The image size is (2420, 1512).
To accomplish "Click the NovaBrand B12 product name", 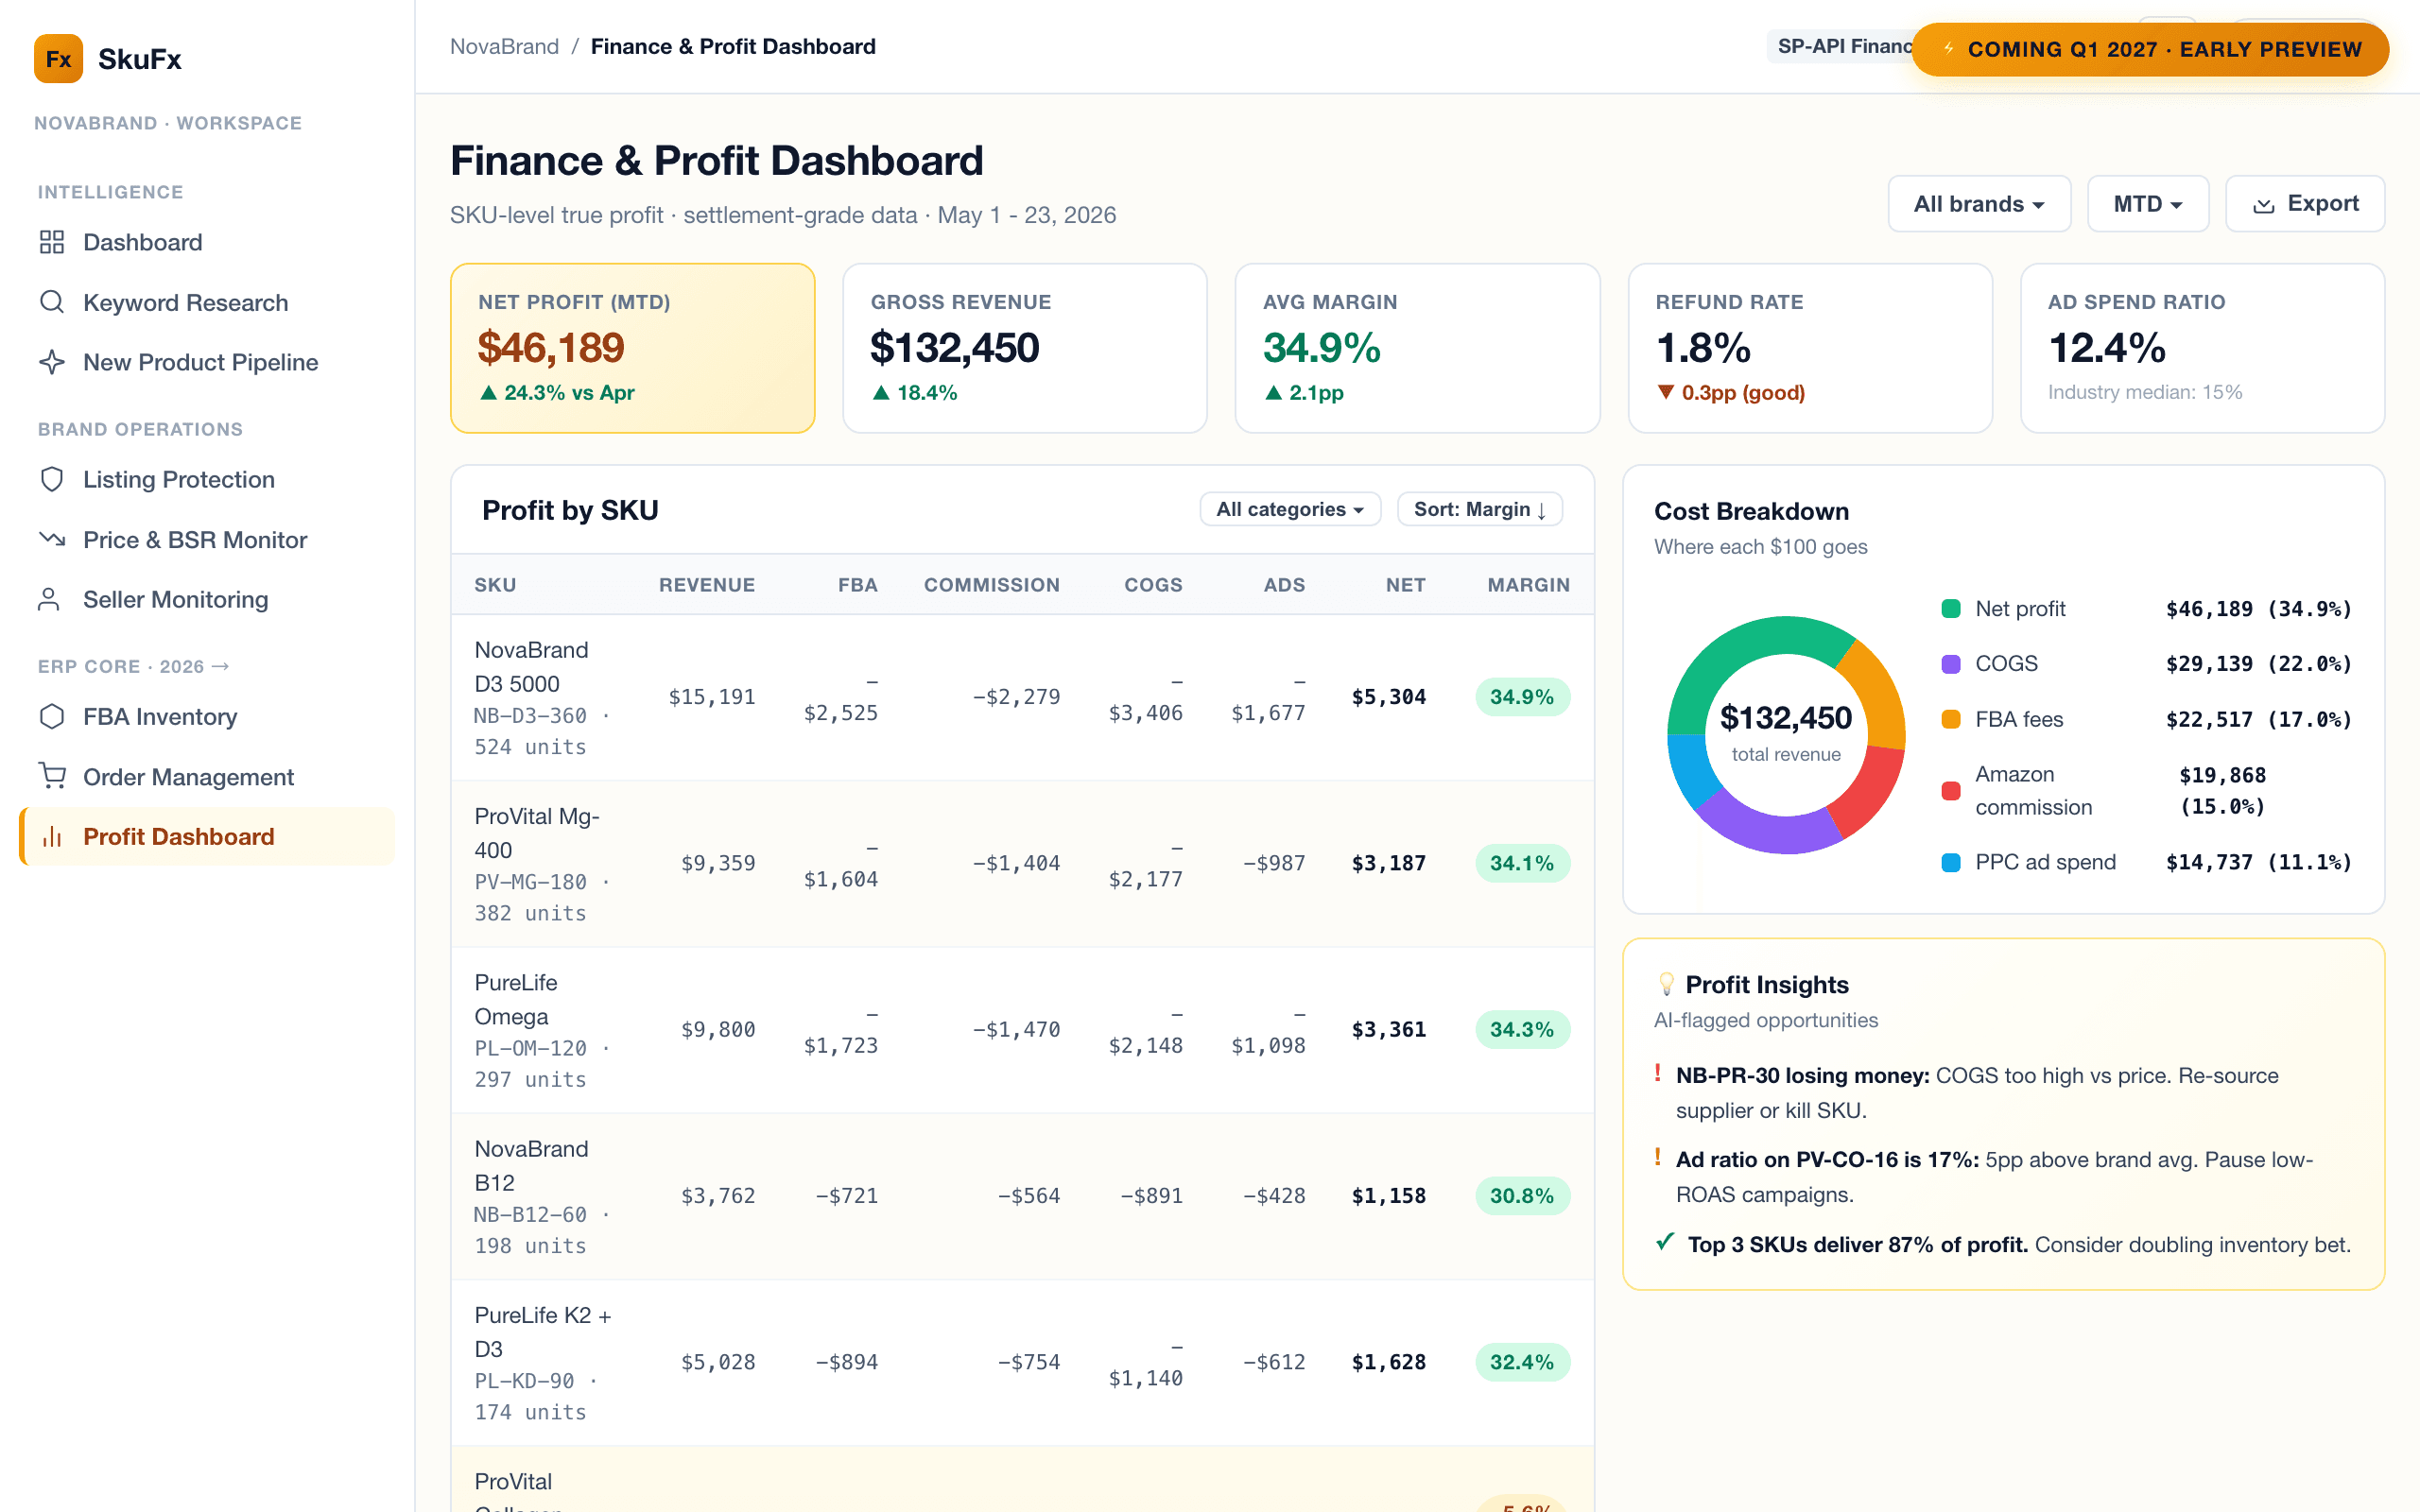I will (x=531, y=1165).
